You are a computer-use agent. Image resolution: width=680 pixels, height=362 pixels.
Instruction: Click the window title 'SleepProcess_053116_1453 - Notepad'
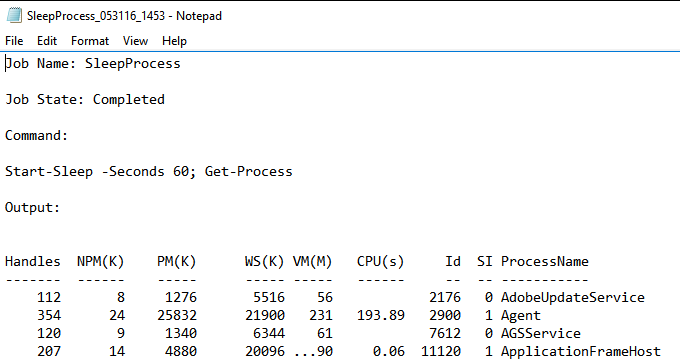124,16
